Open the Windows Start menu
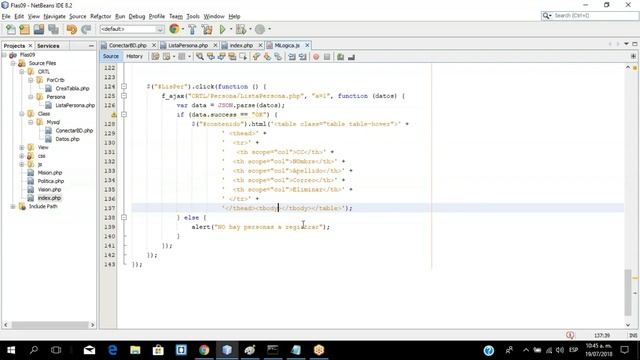The width and height of the screenshot is (640, 360). [x=11, y=350]
